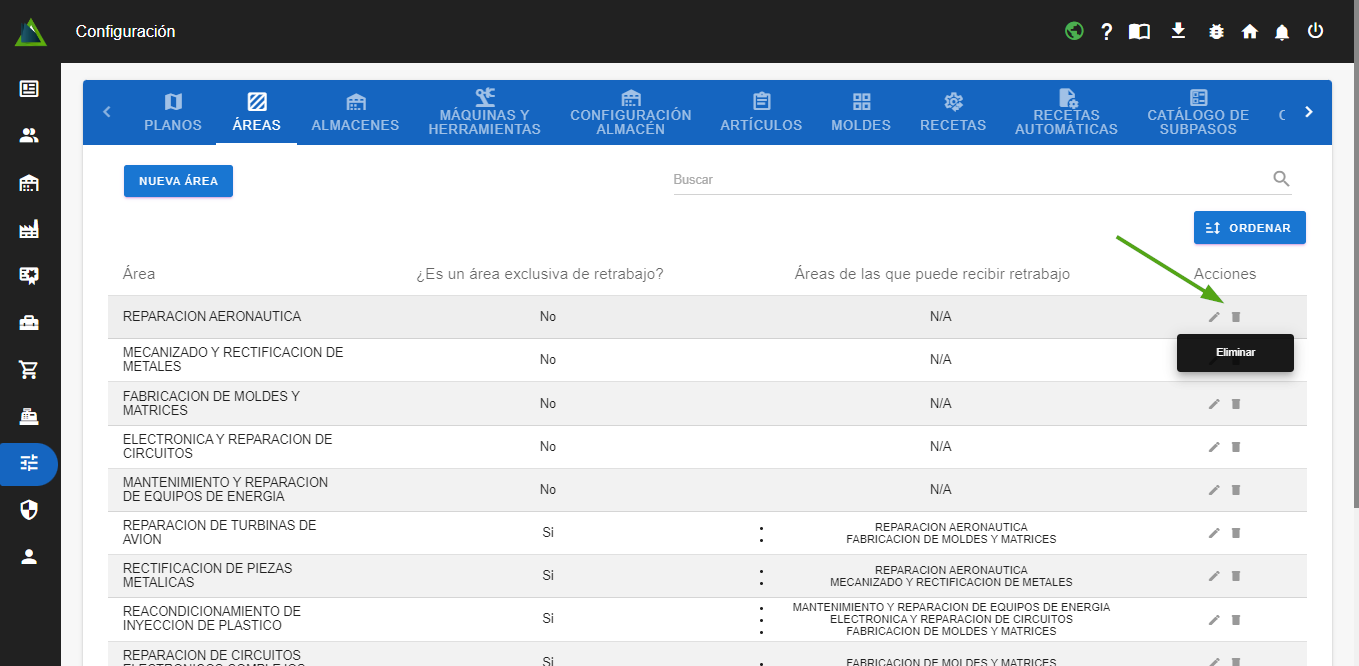Delete the RECTIFICACION DE PIEZAS METALICAS row
This screenshot has width=1359, height=666.
coord(1235,576)
